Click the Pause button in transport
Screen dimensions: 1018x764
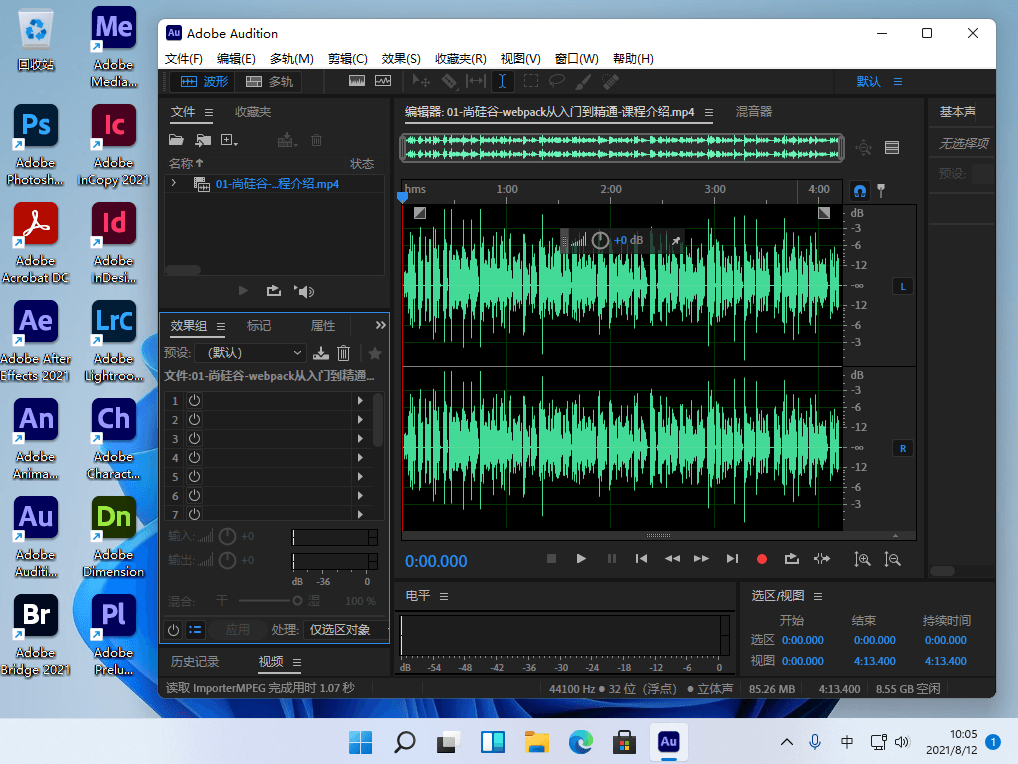tap(612, 558)
